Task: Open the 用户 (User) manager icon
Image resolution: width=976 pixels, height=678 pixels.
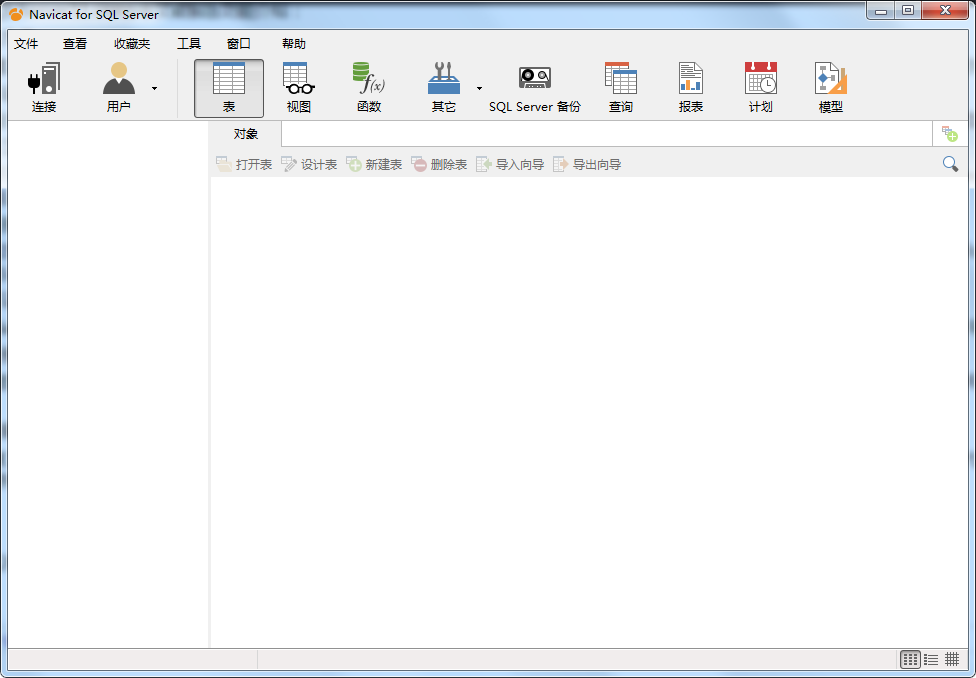Action: (119, 87)
